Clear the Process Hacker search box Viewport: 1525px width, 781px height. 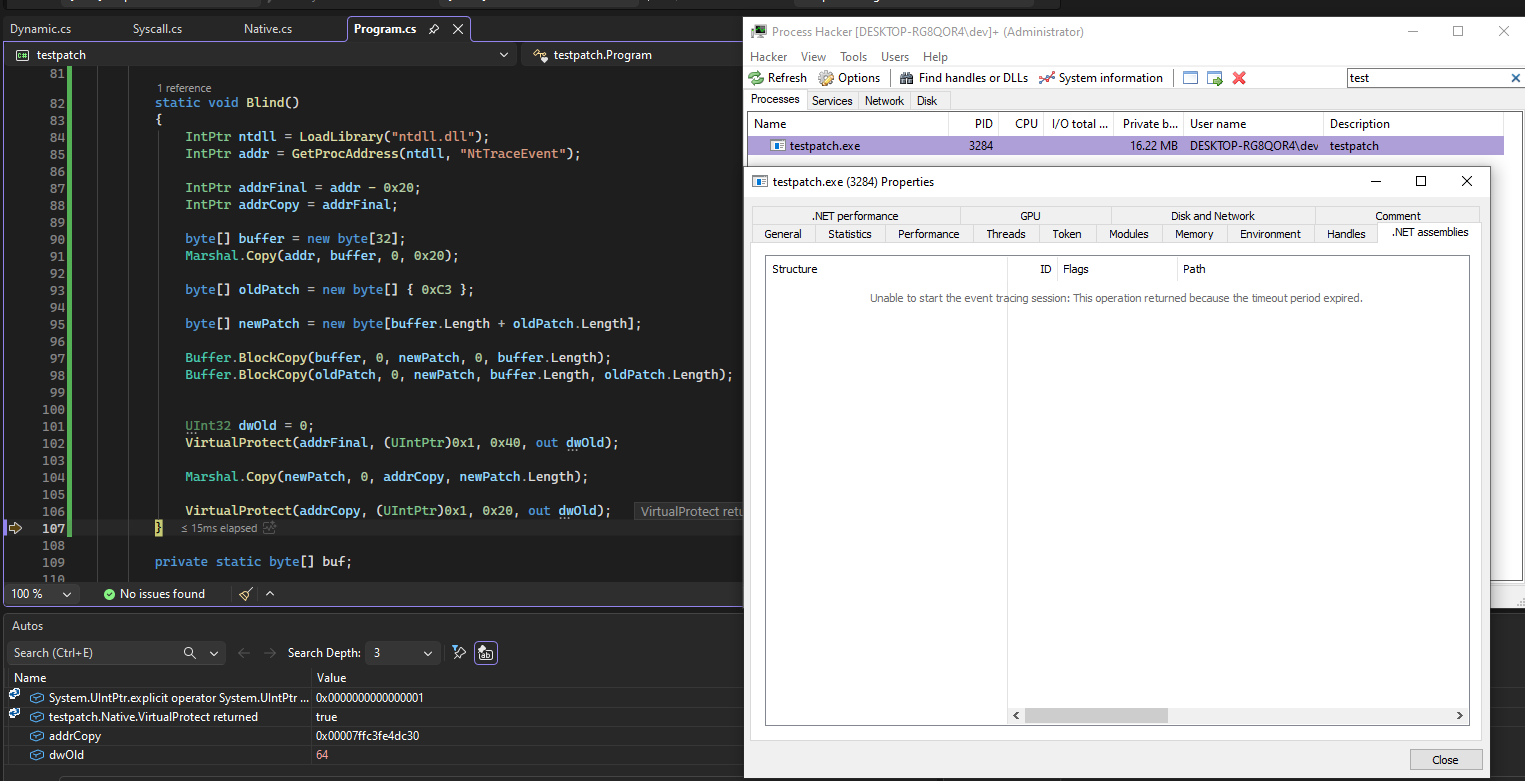(x=1515, y=78)
